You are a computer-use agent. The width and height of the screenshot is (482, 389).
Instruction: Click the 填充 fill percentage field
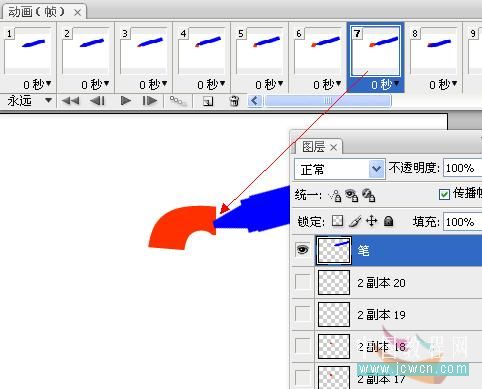(463, 222)
